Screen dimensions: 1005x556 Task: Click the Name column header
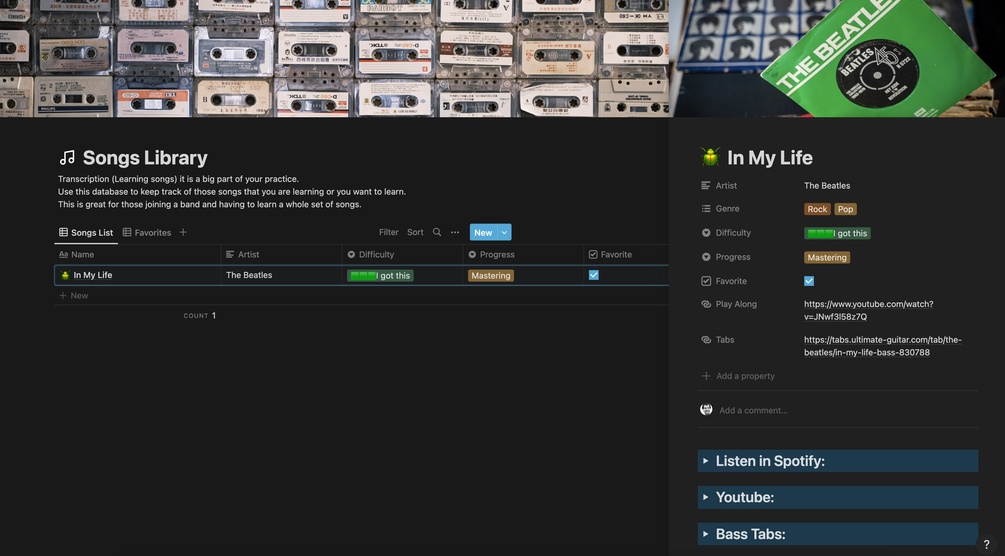pyautogui.click(x=137, y=255)
